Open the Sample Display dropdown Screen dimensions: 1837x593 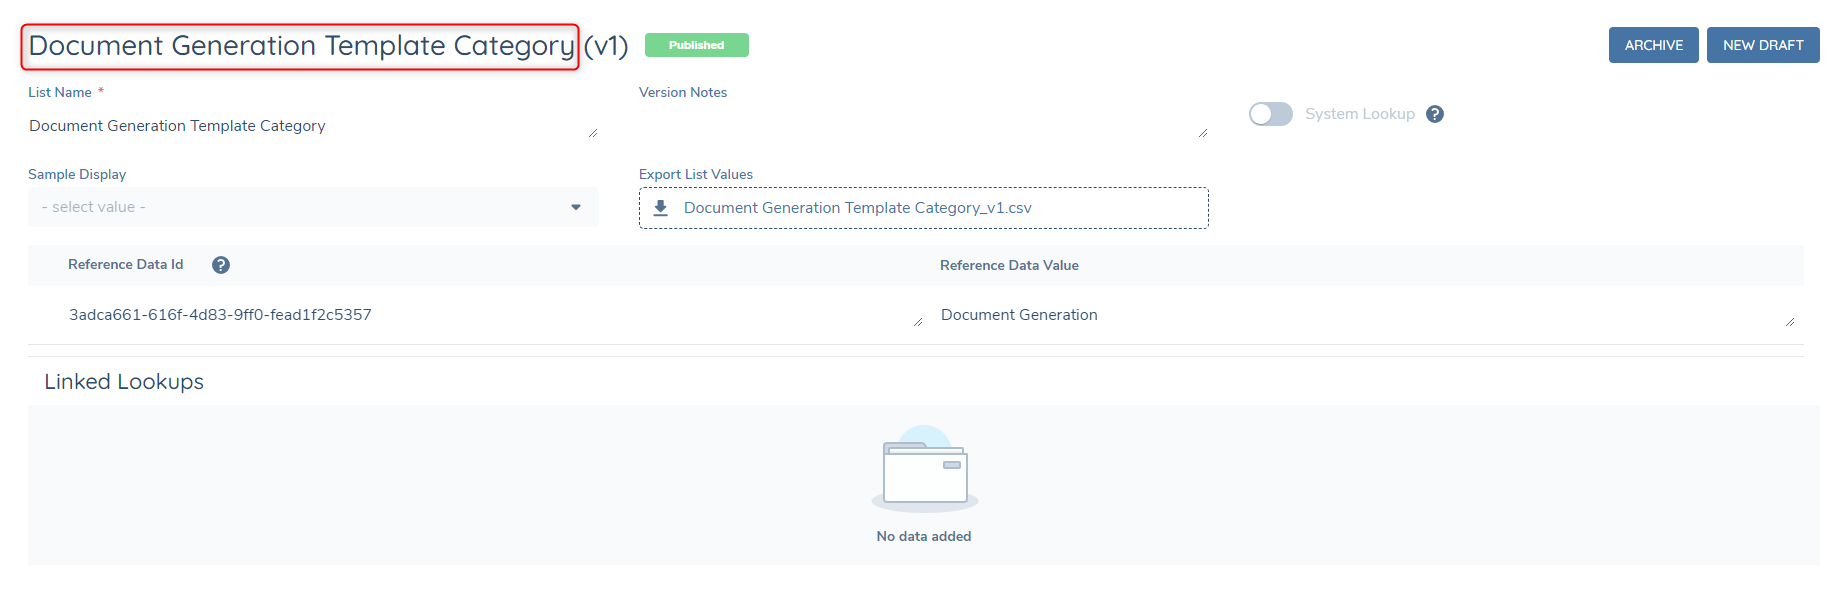coord(300,207)
